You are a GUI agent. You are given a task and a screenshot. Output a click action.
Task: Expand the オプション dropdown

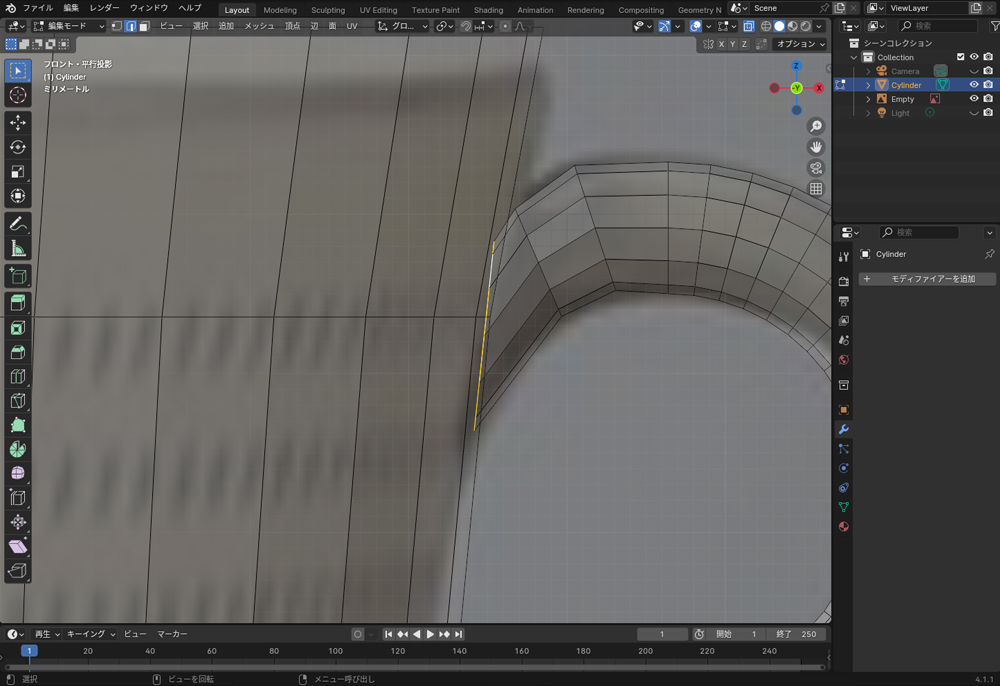click(x=802, y=44)
